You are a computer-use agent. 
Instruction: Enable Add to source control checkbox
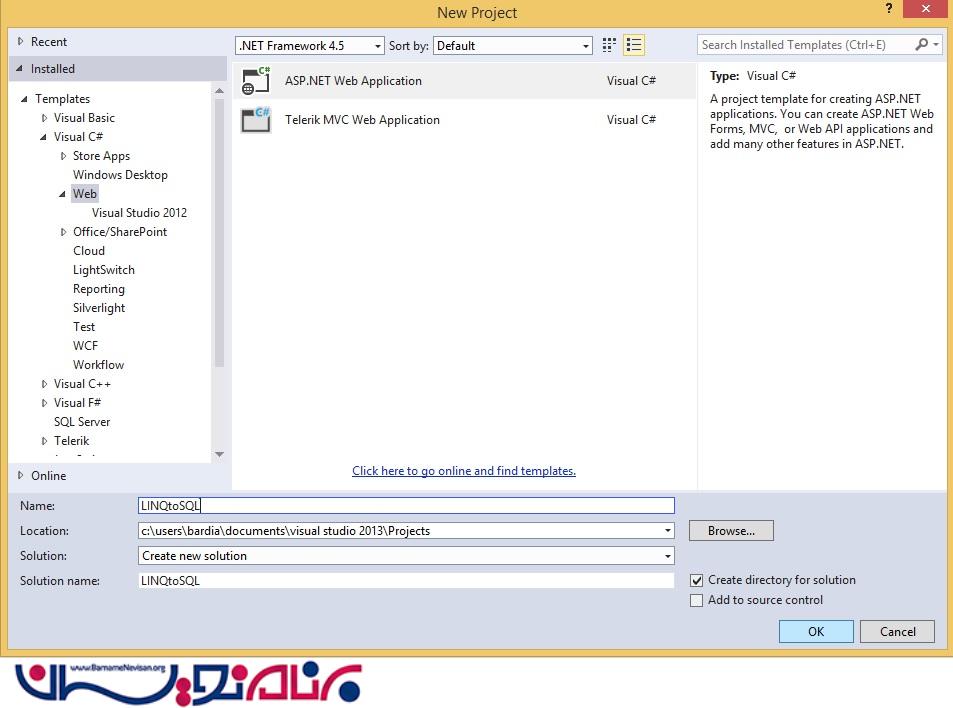point(697,600)
